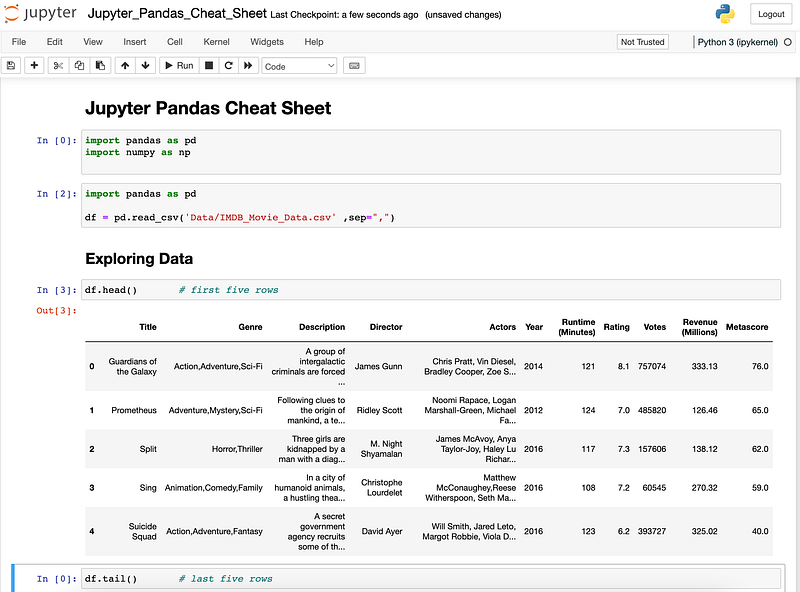The width and height of the screenshot is (800, 592).
Task: Click the 757074 votes value
Action: [x=652, y=366]
